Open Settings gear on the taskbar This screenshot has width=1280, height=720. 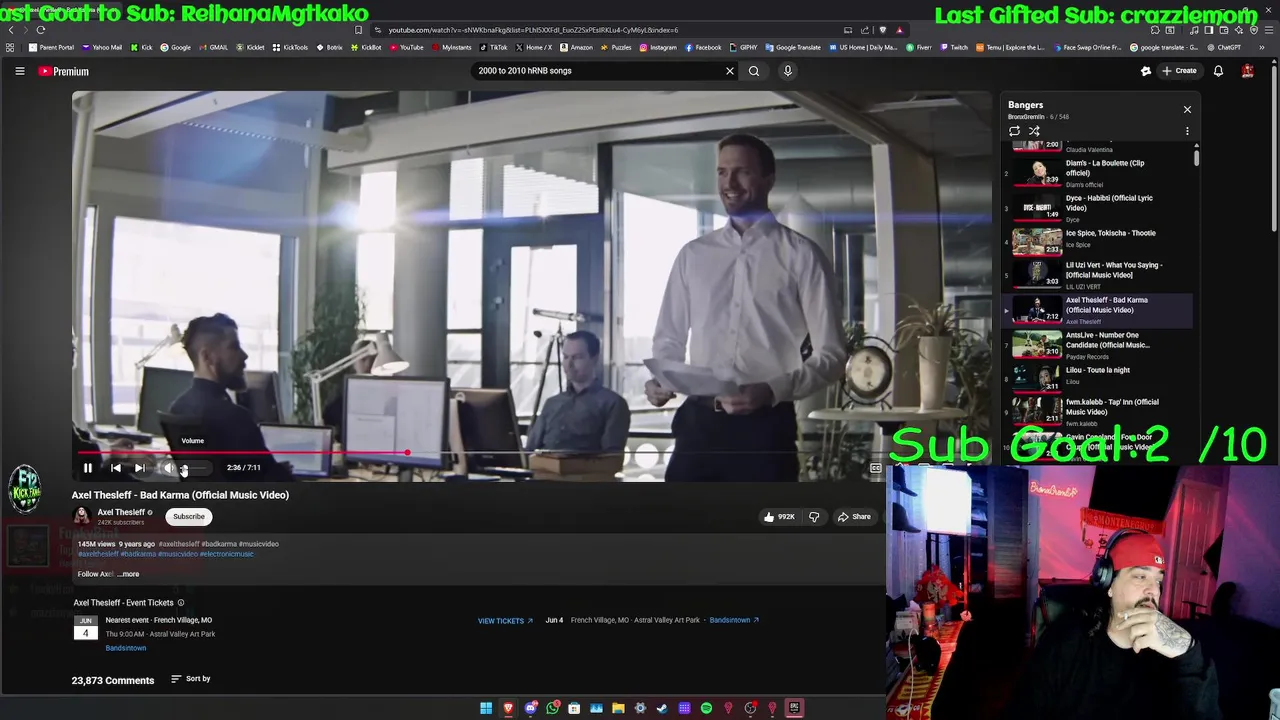tap(640, 708)
